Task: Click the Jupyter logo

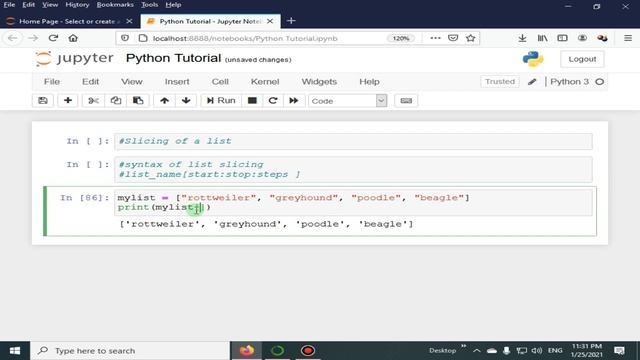Action: (x=74, y=58)
